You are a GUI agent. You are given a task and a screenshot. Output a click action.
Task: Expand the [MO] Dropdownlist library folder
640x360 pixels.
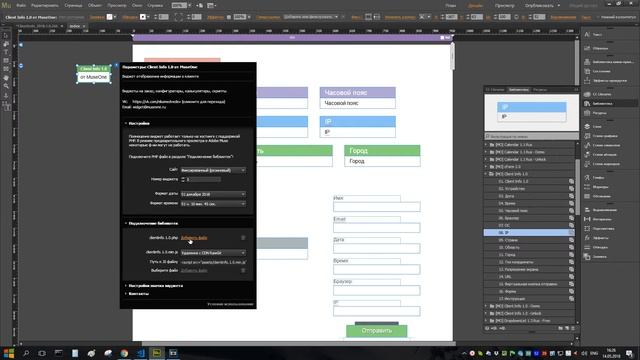point(487,321)
